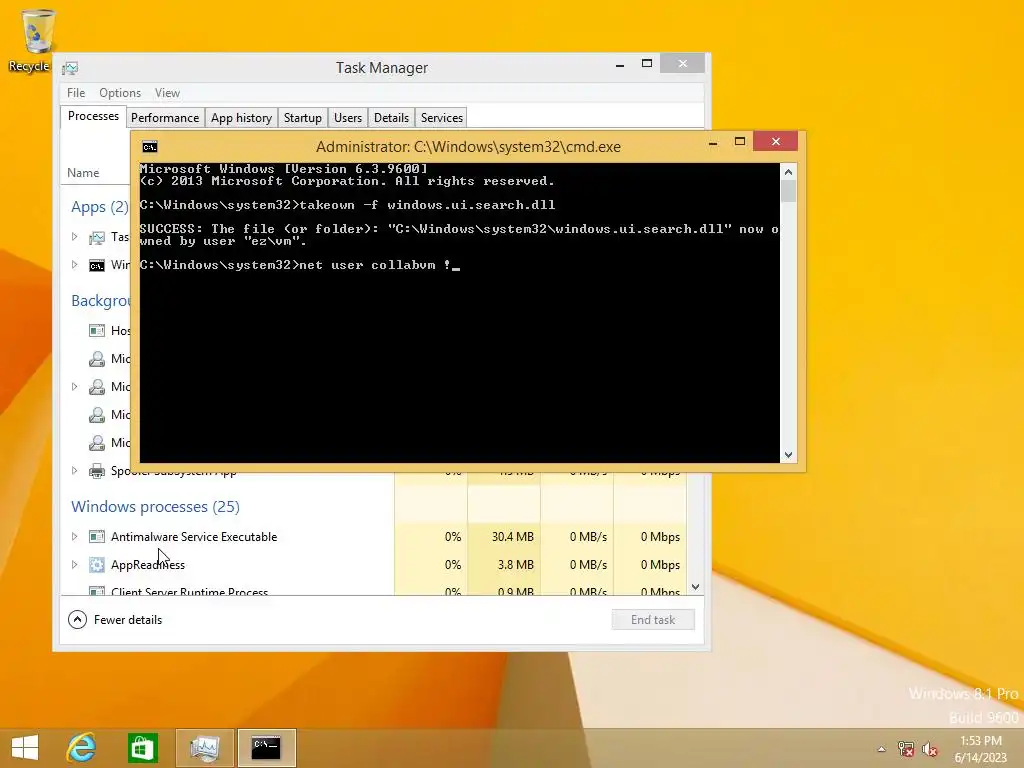The height and width of the screenshot is (768, 1024).
Task: Maximize the cmd.exe window
Action: [739, 142]
